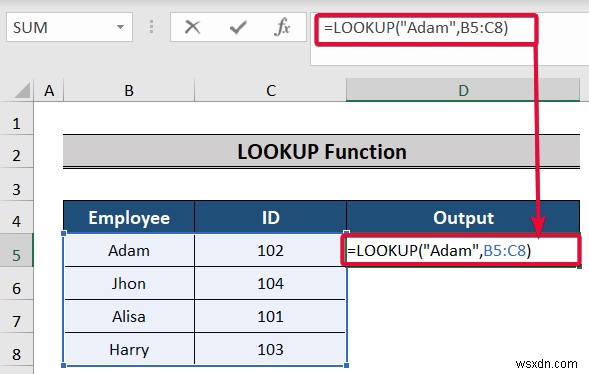Click the Select All triangle corner
This screenshot has width=589, height=374.
22,90
